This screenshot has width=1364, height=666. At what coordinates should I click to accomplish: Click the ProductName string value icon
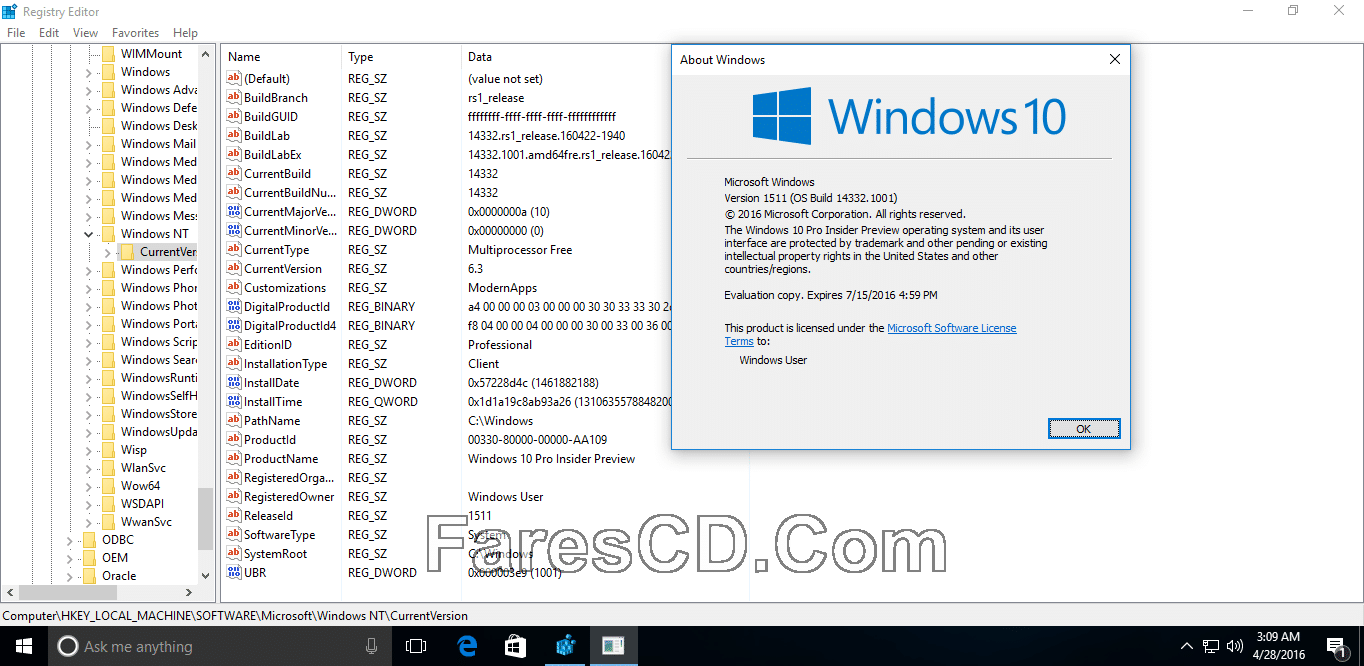pos(234,459)
